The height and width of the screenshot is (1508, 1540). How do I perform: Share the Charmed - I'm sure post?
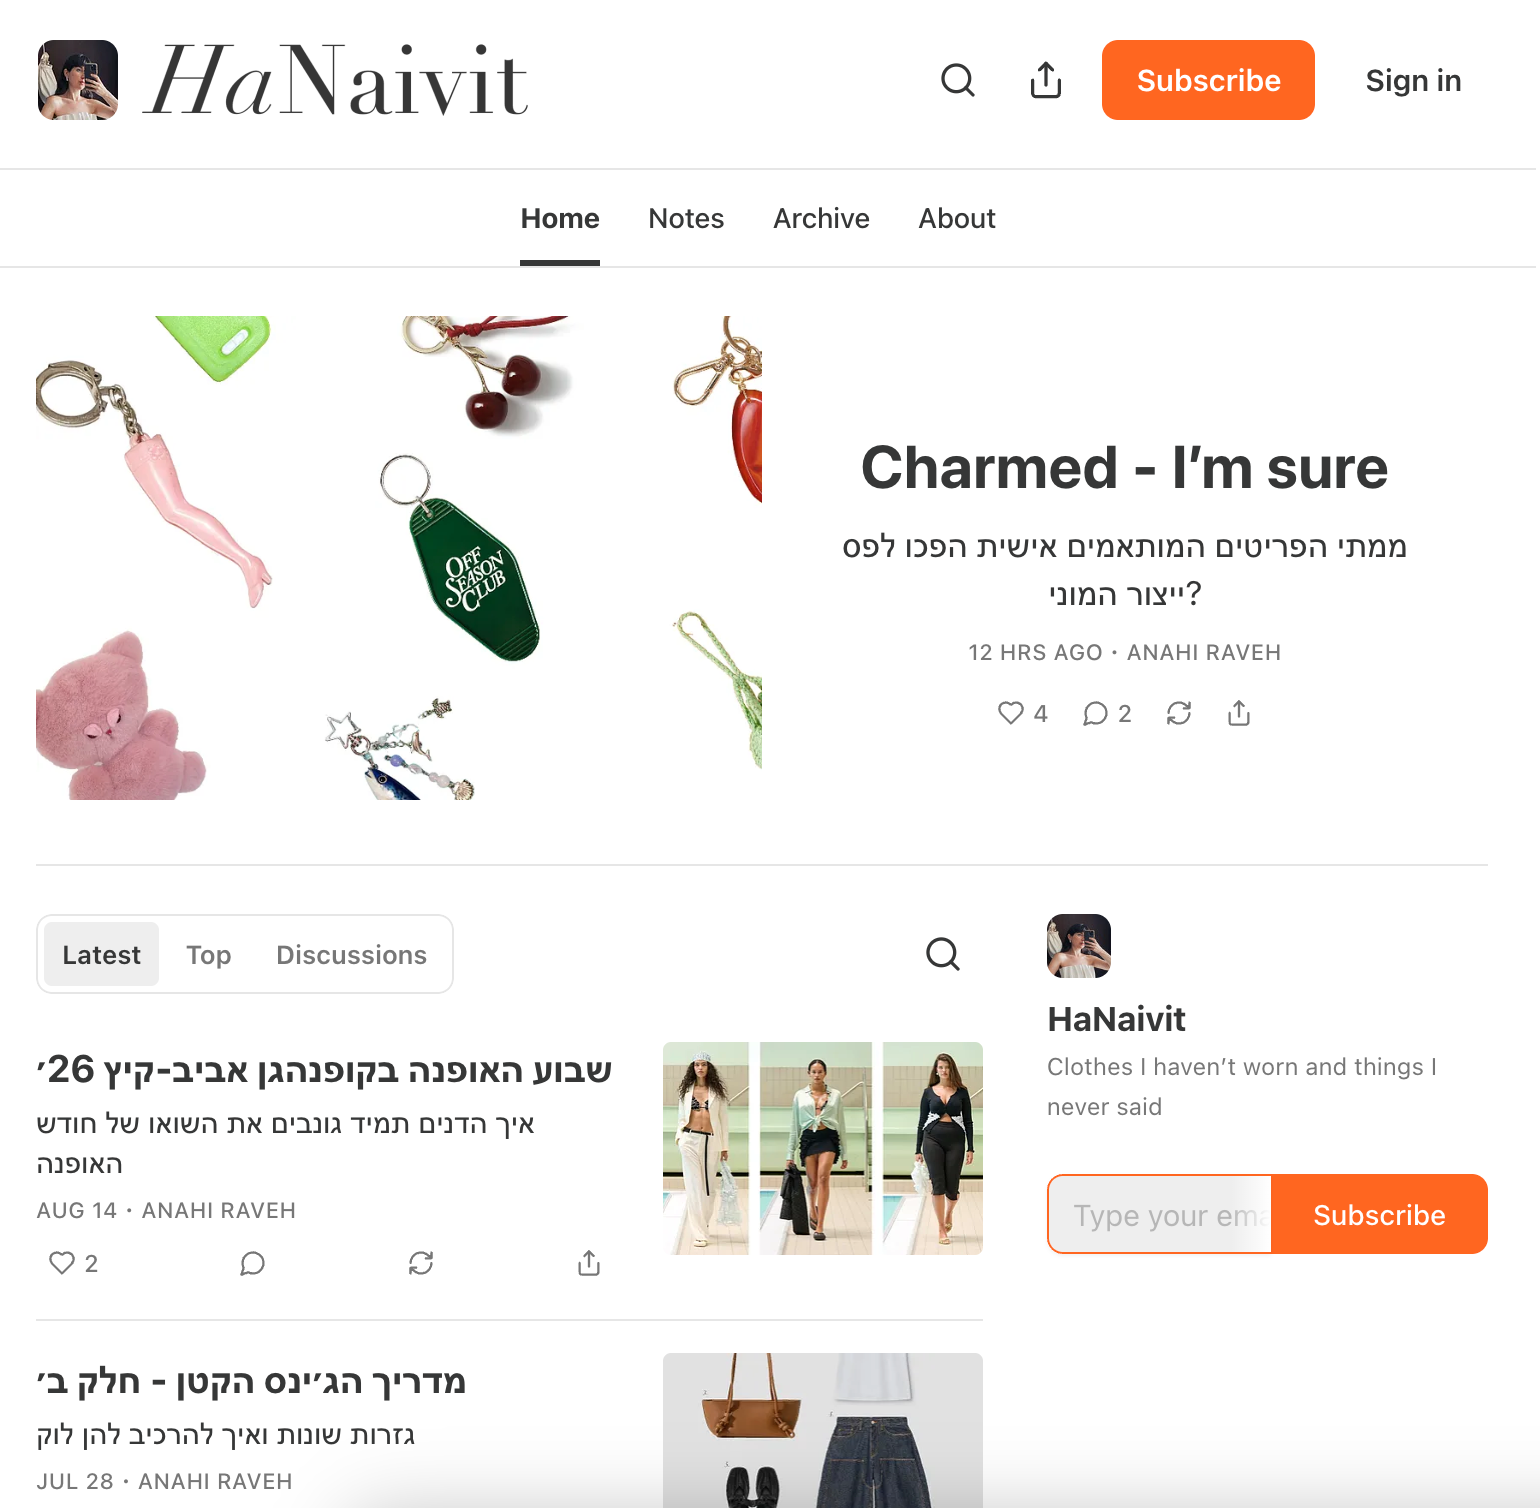point(1239,713)
